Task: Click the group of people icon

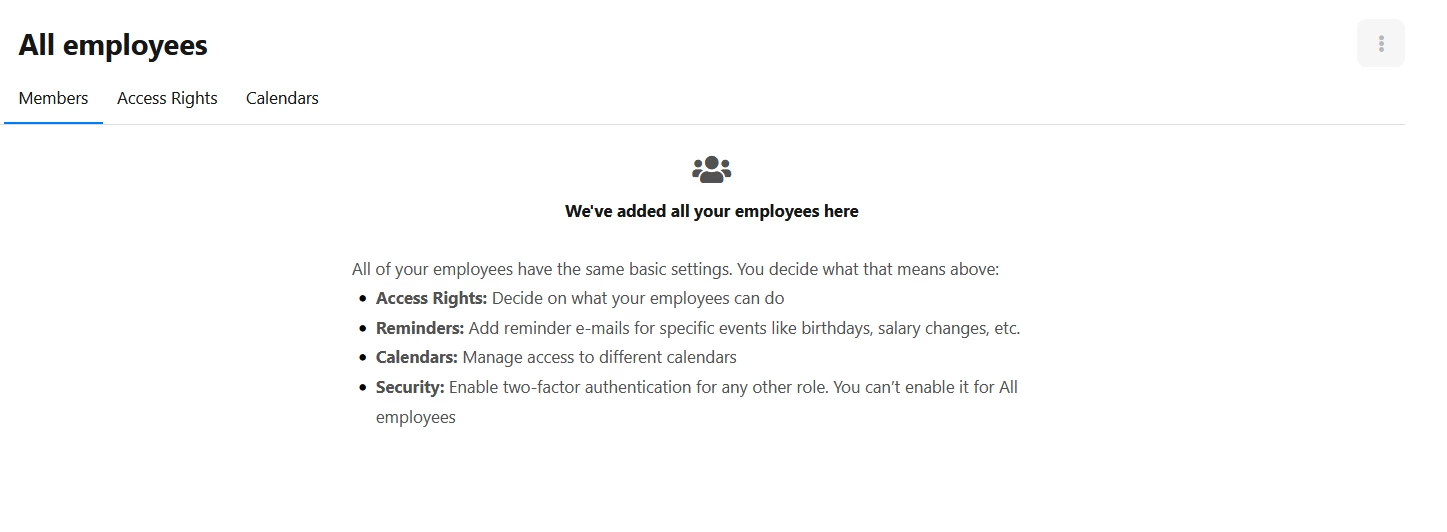Action: 711,169
